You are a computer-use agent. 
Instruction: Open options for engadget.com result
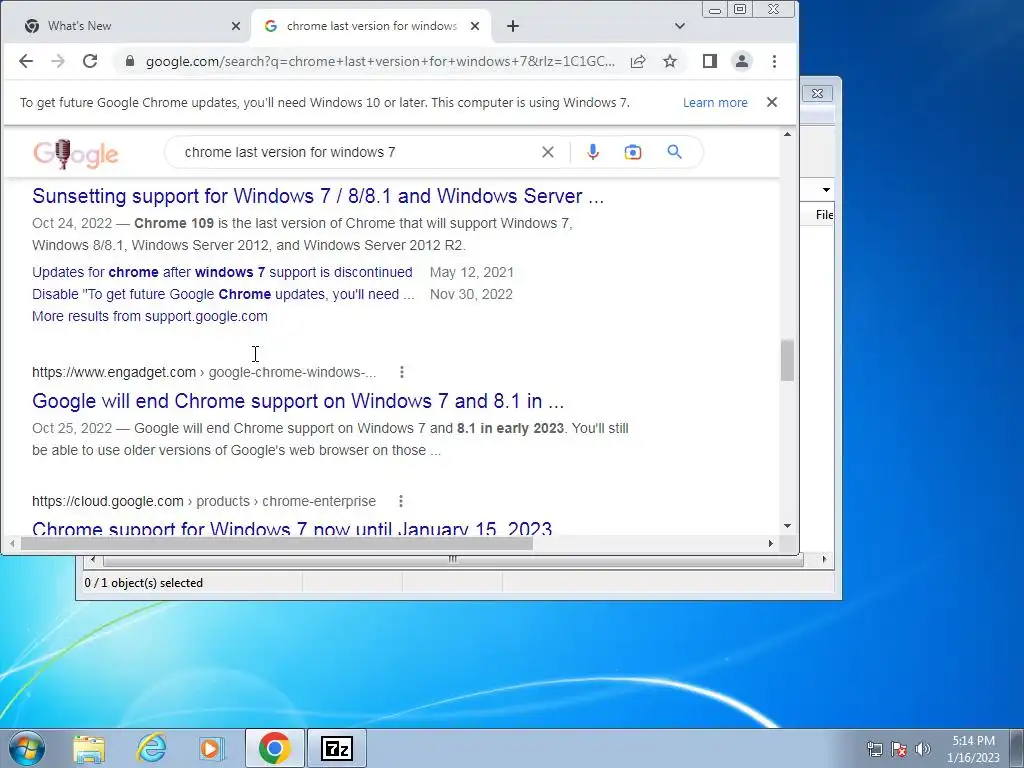click(x=402, y=372)
